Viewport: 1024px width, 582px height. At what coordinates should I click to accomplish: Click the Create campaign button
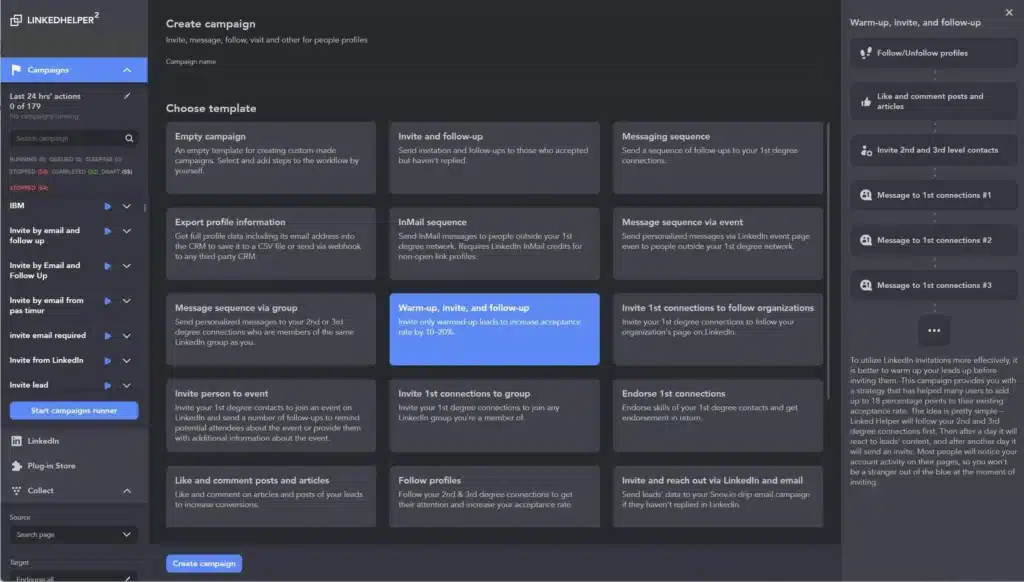pyautogui.click(x=203, y=563)
